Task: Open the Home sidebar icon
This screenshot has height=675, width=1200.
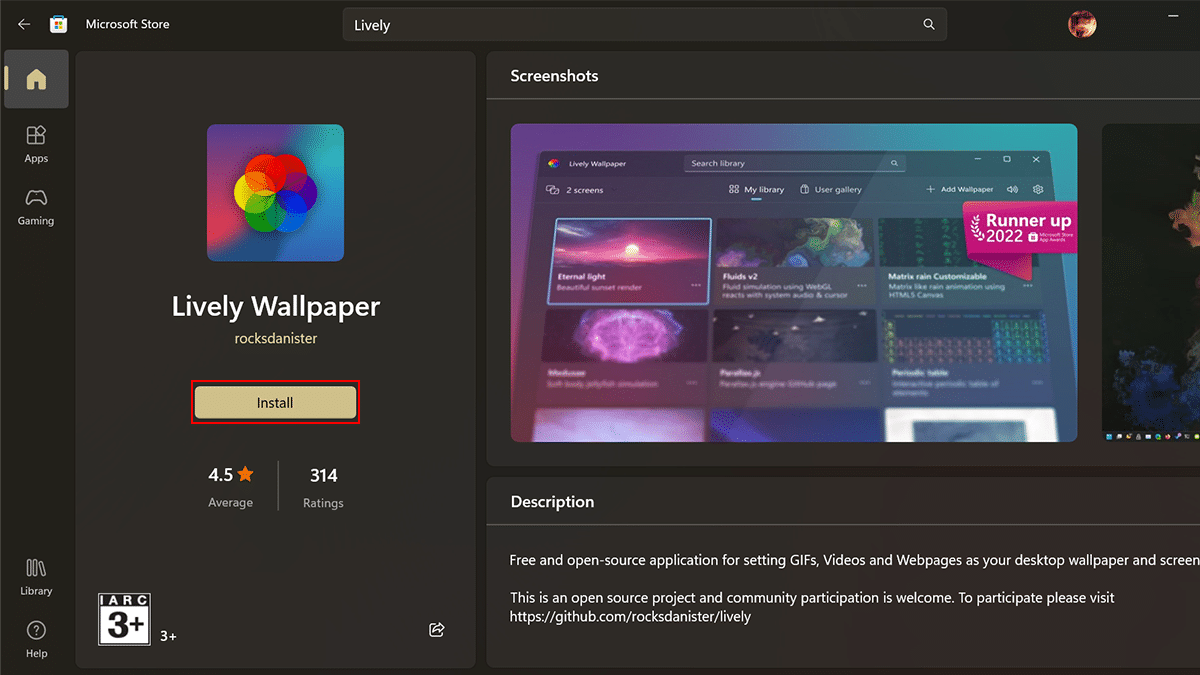Action: (36, 80)
